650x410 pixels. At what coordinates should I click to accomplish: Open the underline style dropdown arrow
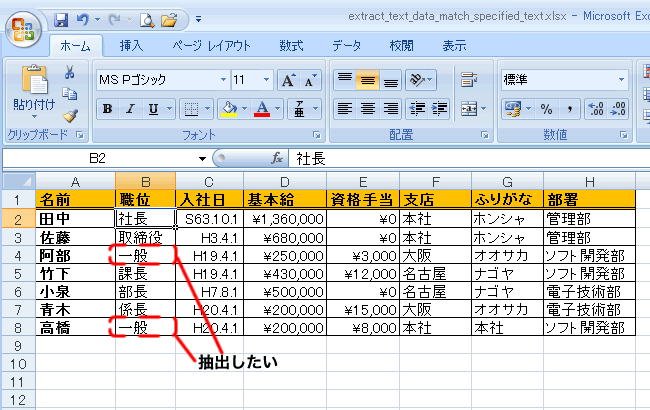tap(169, 109)
